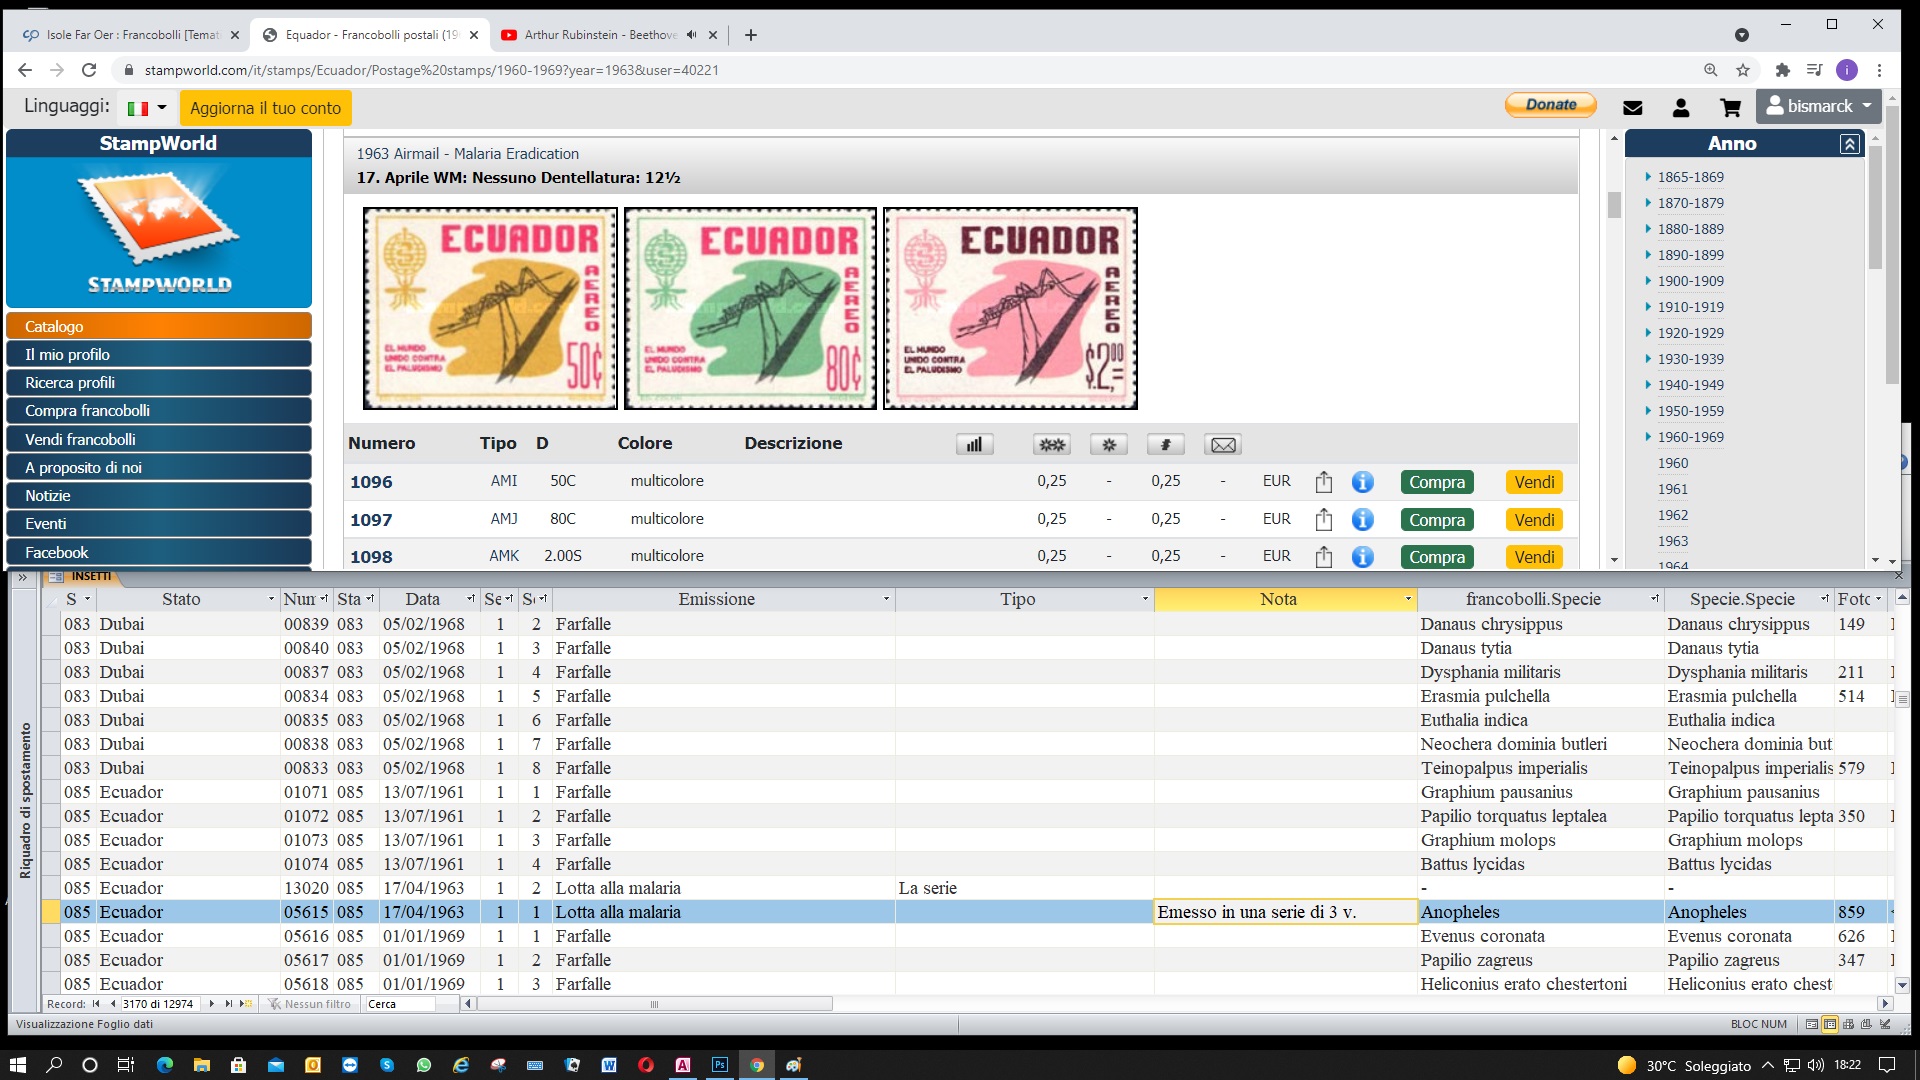
Task: Click Compra for stamp 1096
Action: click(x=1436, y=482)
